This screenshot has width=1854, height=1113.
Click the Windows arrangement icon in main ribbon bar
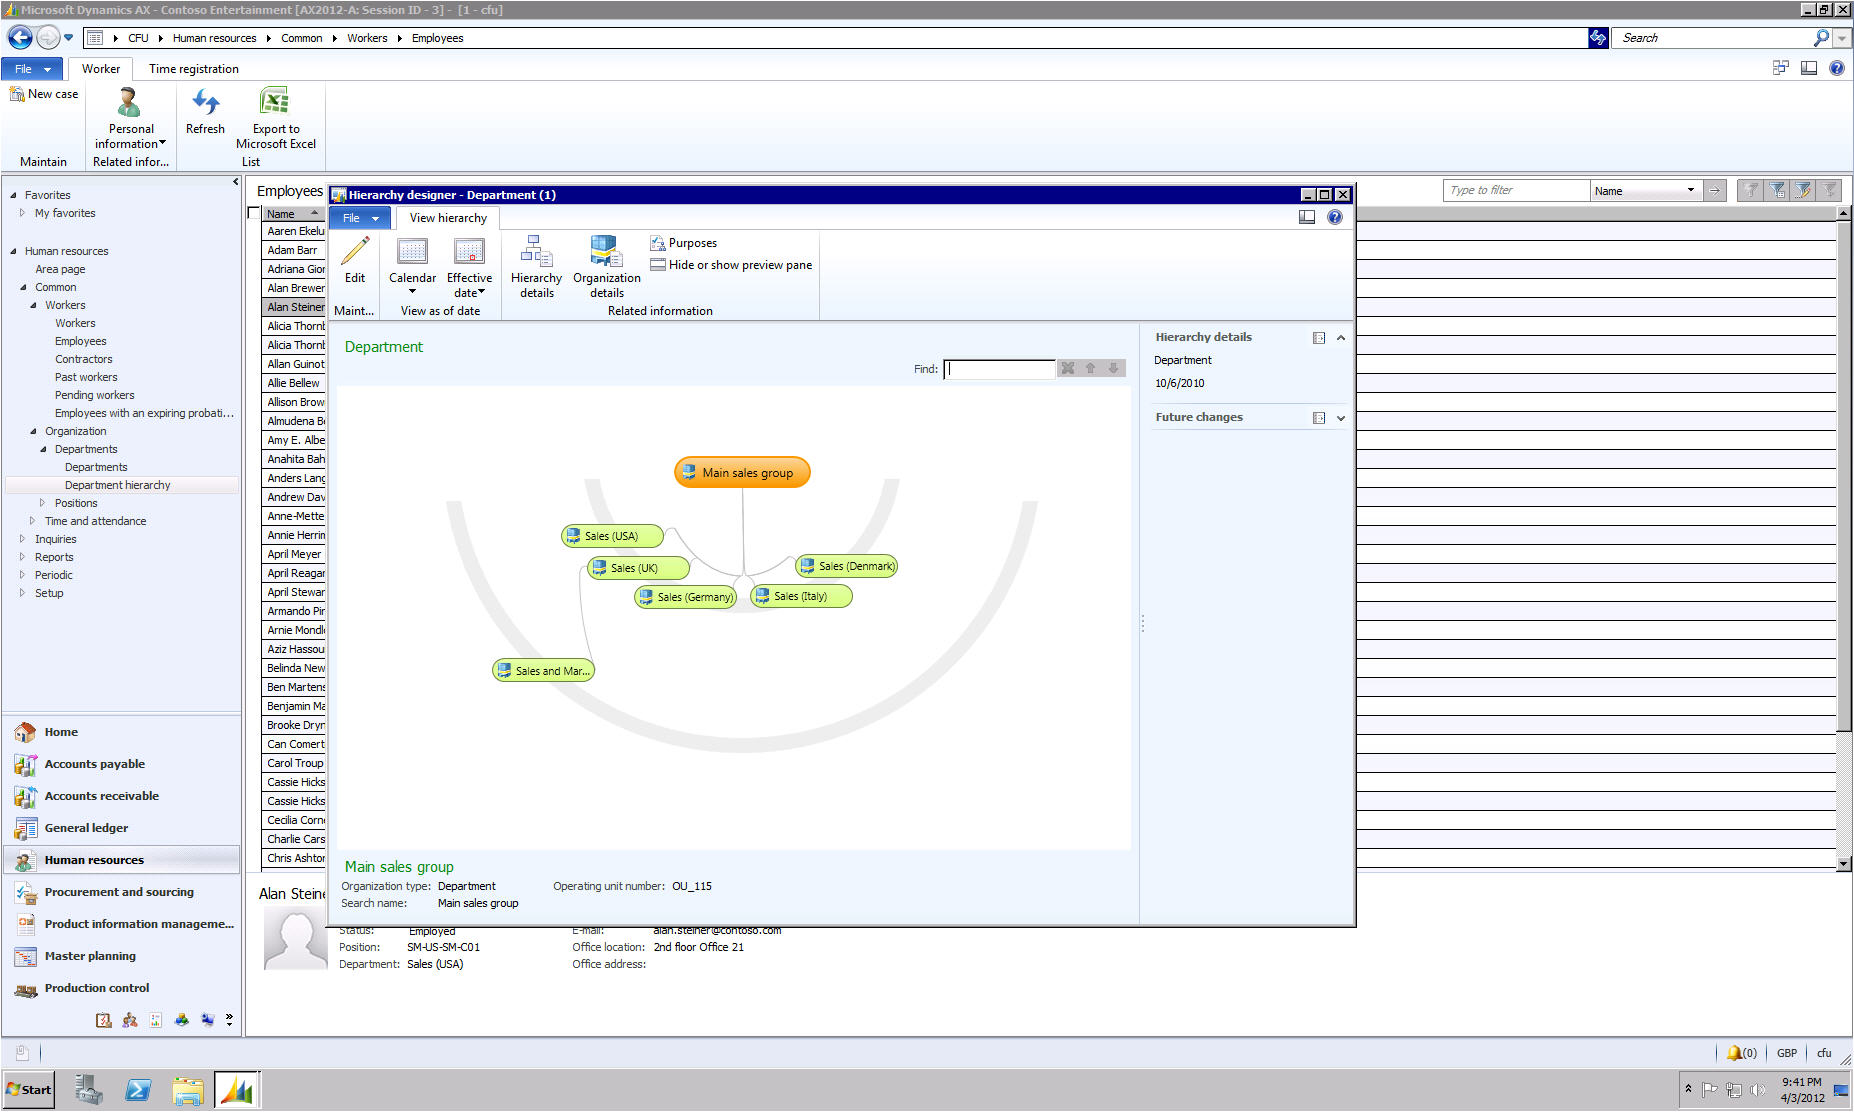(1780, 68)
